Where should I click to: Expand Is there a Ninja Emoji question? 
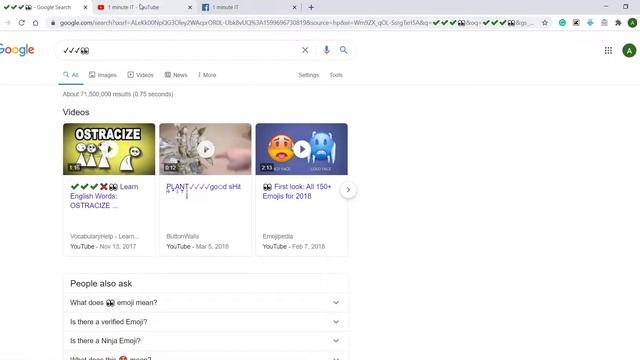(206, 340)
